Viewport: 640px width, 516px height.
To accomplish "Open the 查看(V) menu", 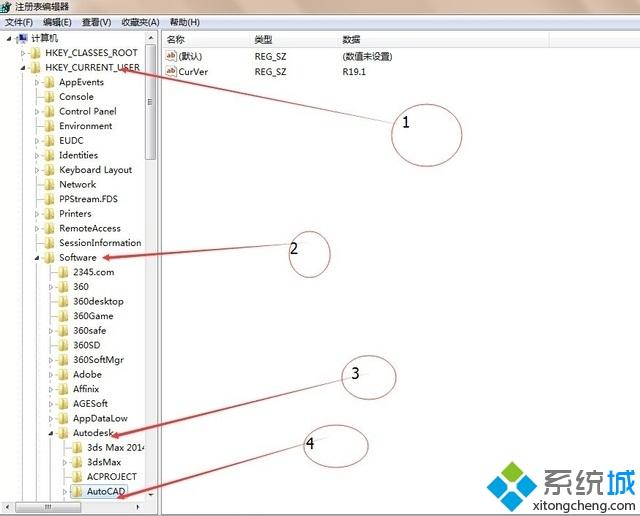I will click(x=96, y=22).
